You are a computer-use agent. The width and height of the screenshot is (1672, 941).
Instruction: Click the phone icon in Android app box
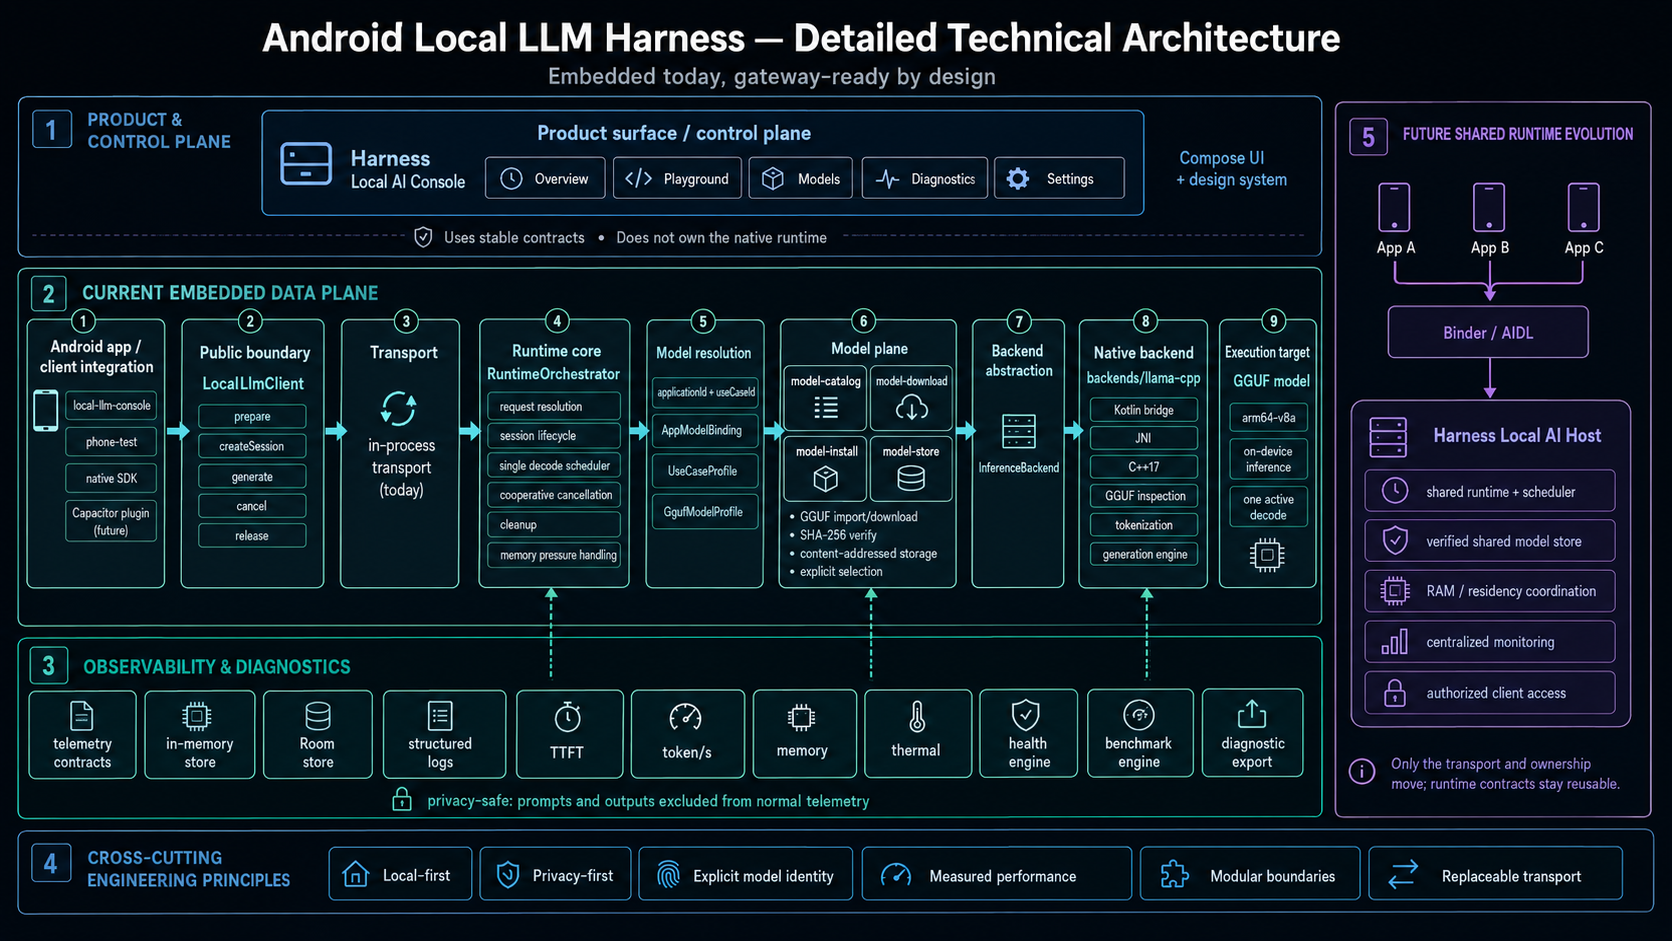[x=45, y=411]
